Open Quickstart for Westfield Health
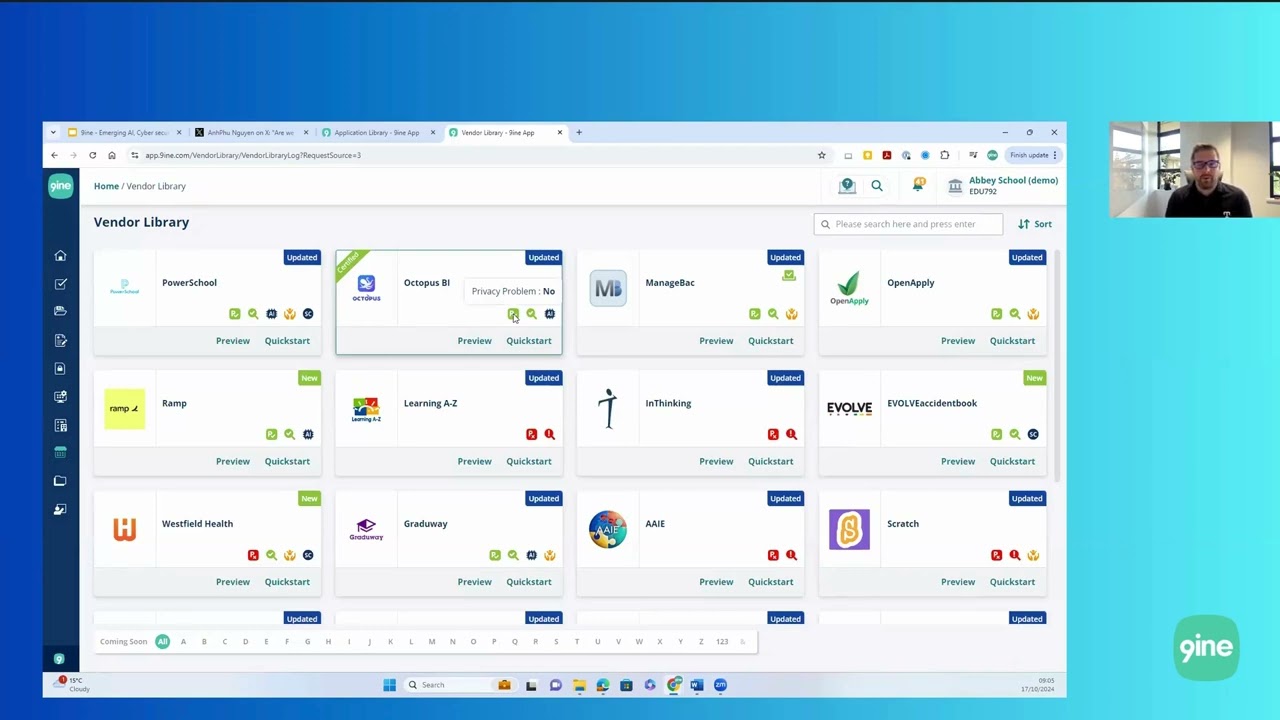1280x720 pixels. tap(287, 582)
